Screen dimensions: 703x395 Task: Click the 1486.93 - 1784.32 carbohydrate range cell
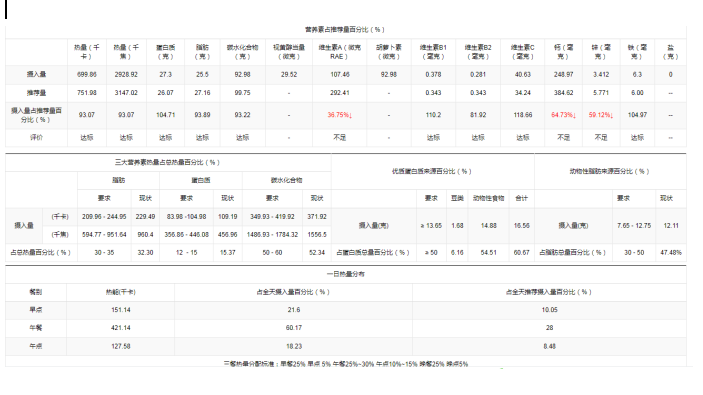272,234
